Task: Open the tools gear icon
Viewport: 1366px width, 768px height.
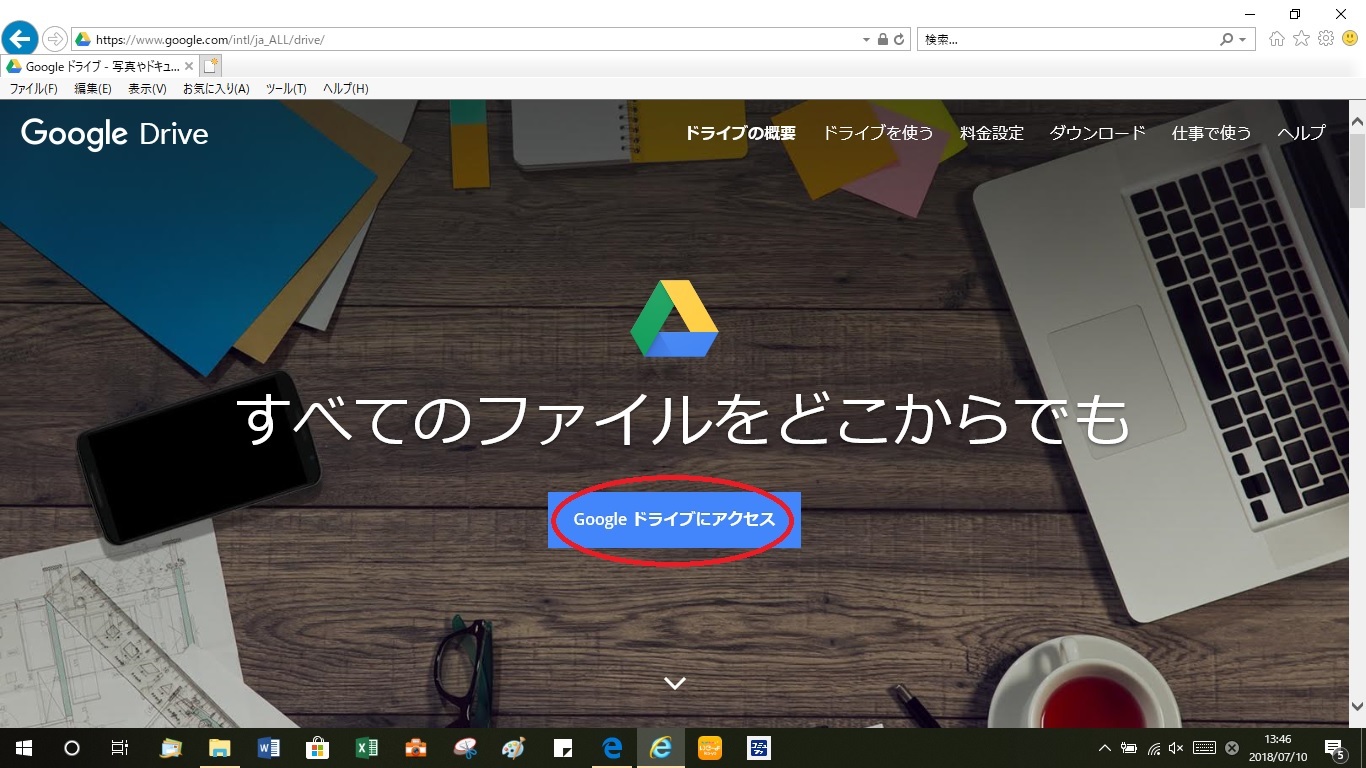Action: 1326,39
